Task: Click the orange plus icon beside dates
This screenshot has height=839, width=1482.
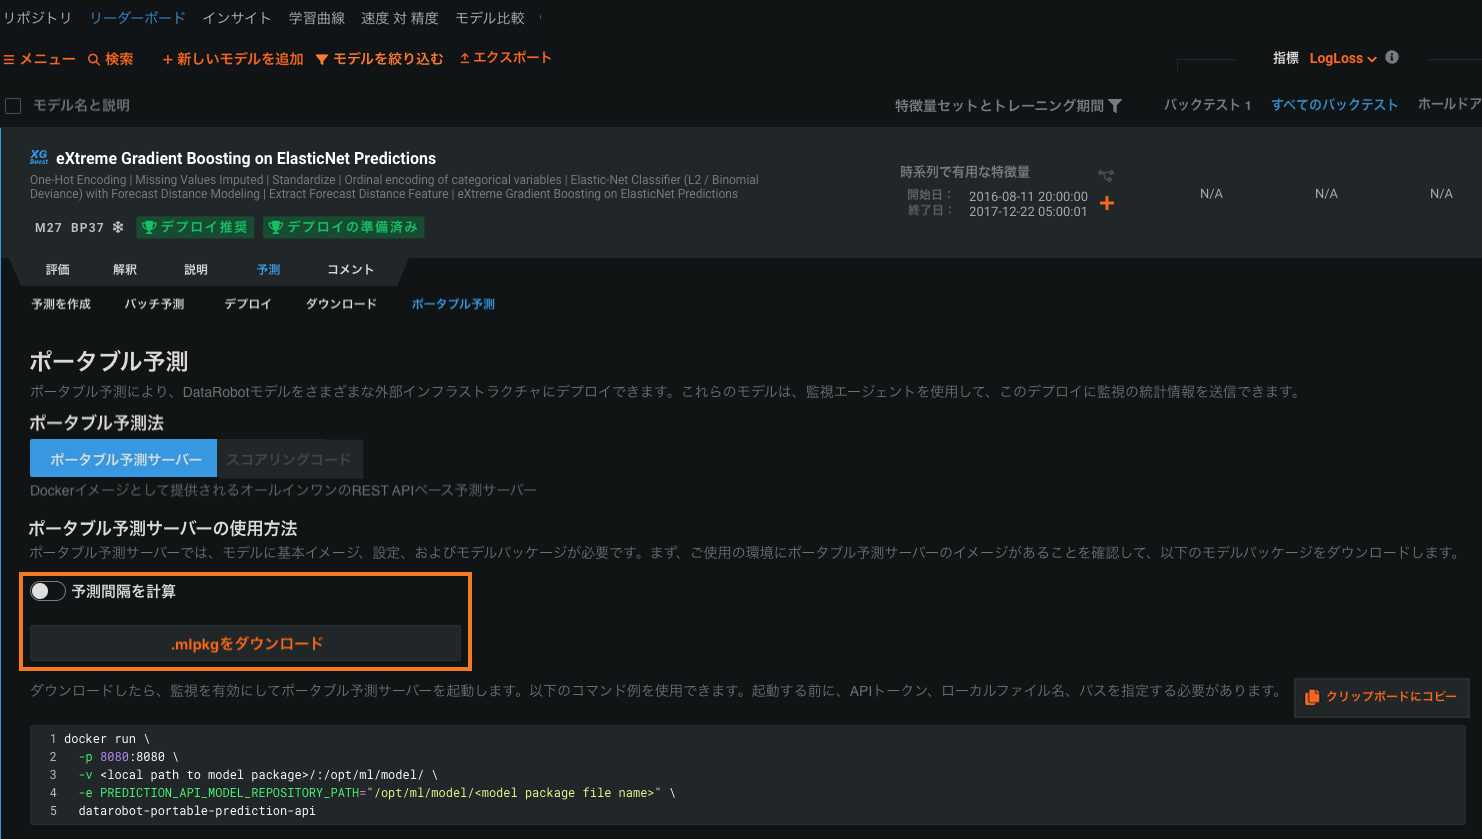Action: point(1107,203)
